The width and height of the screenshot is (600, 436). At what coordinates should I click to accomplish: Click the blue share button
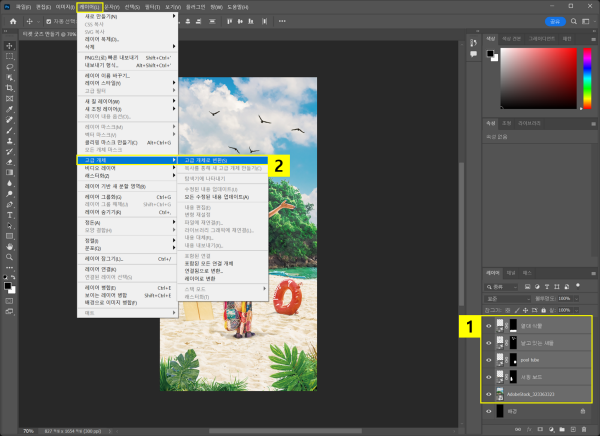[x=555, y=21]
